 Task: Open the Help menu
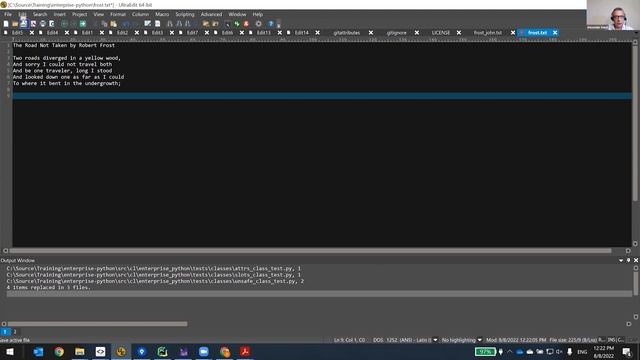click(x=258, y=14)
